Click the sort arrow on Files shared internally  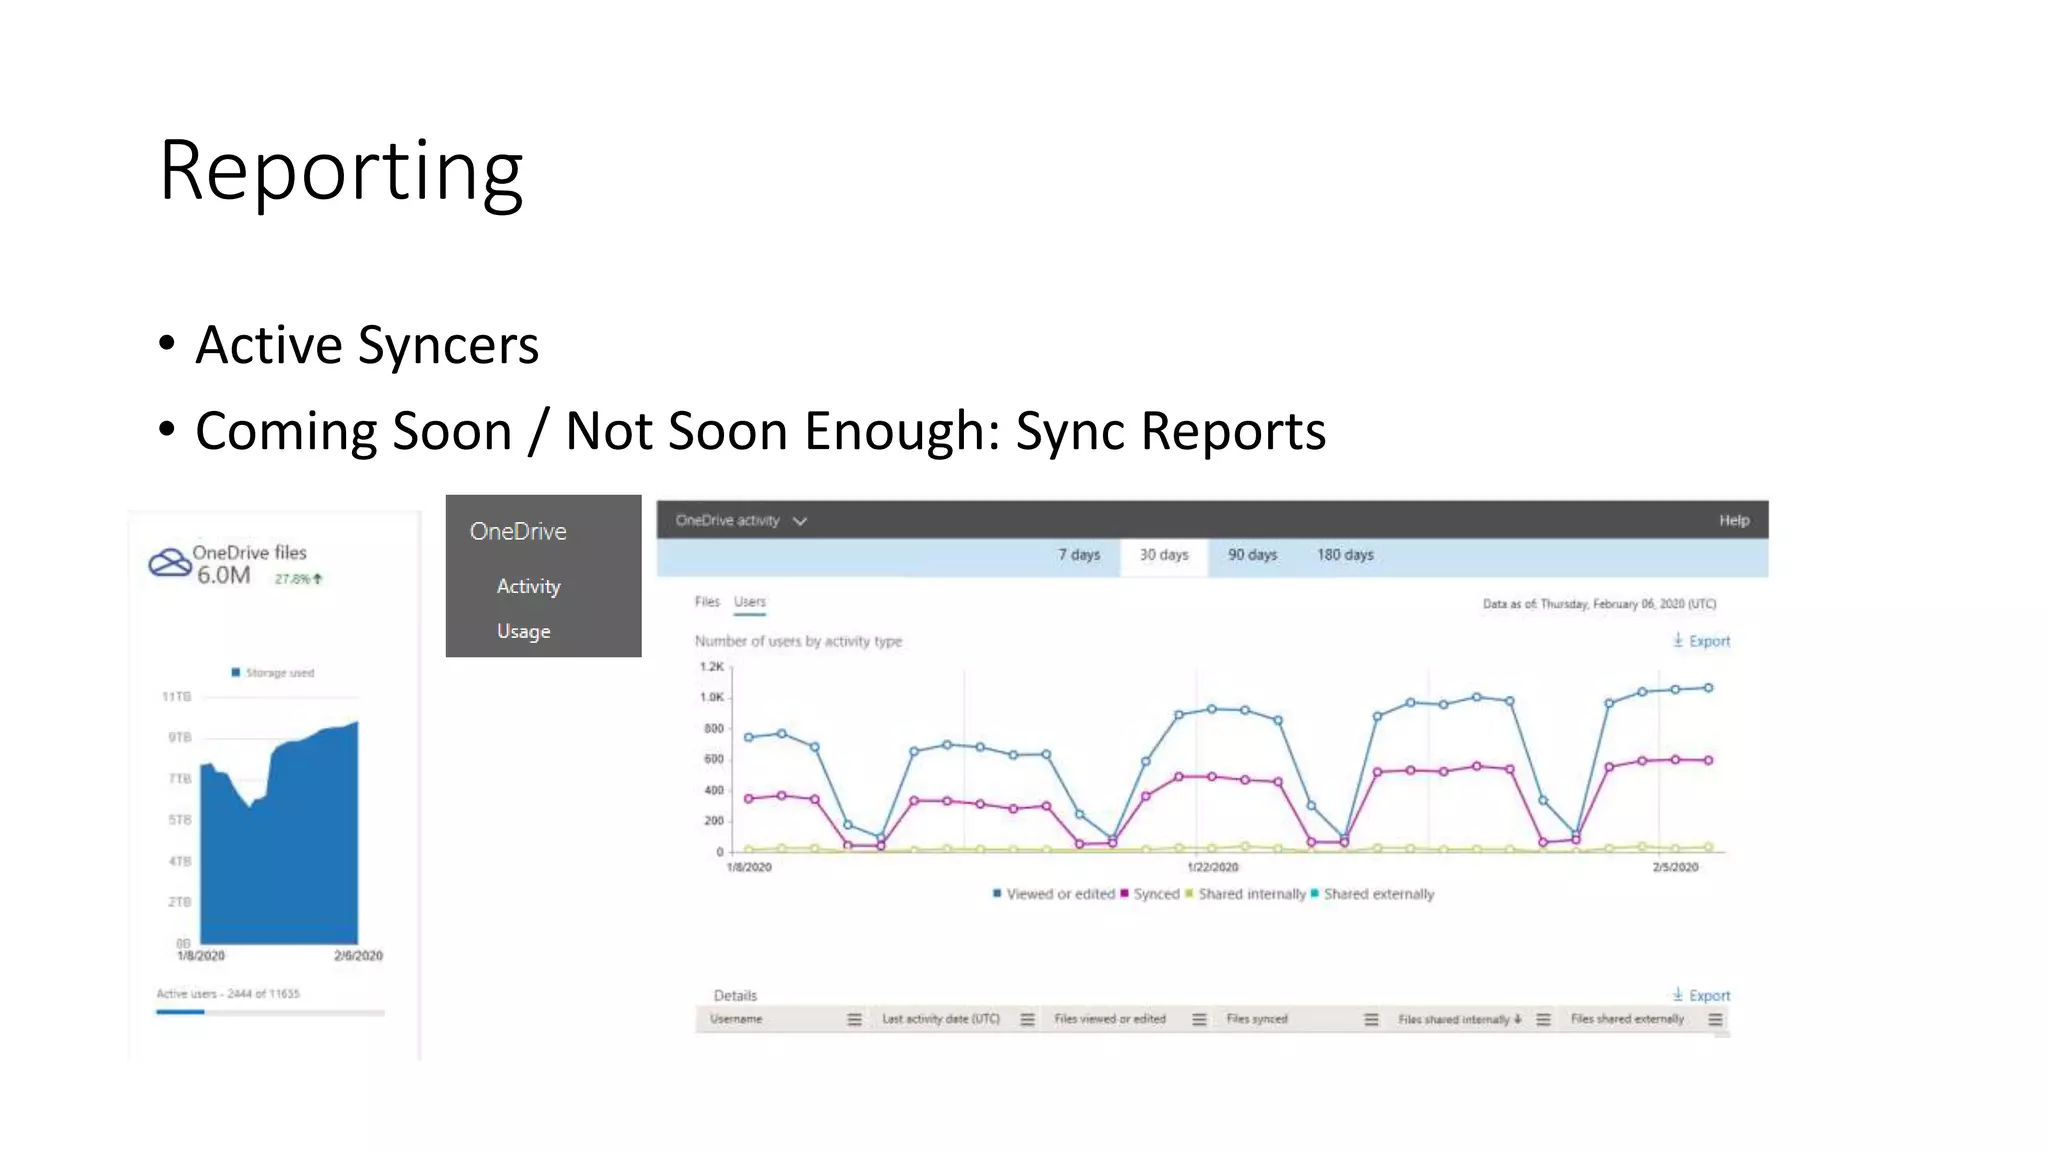pyautogui.click(x=1518, y=1020)
